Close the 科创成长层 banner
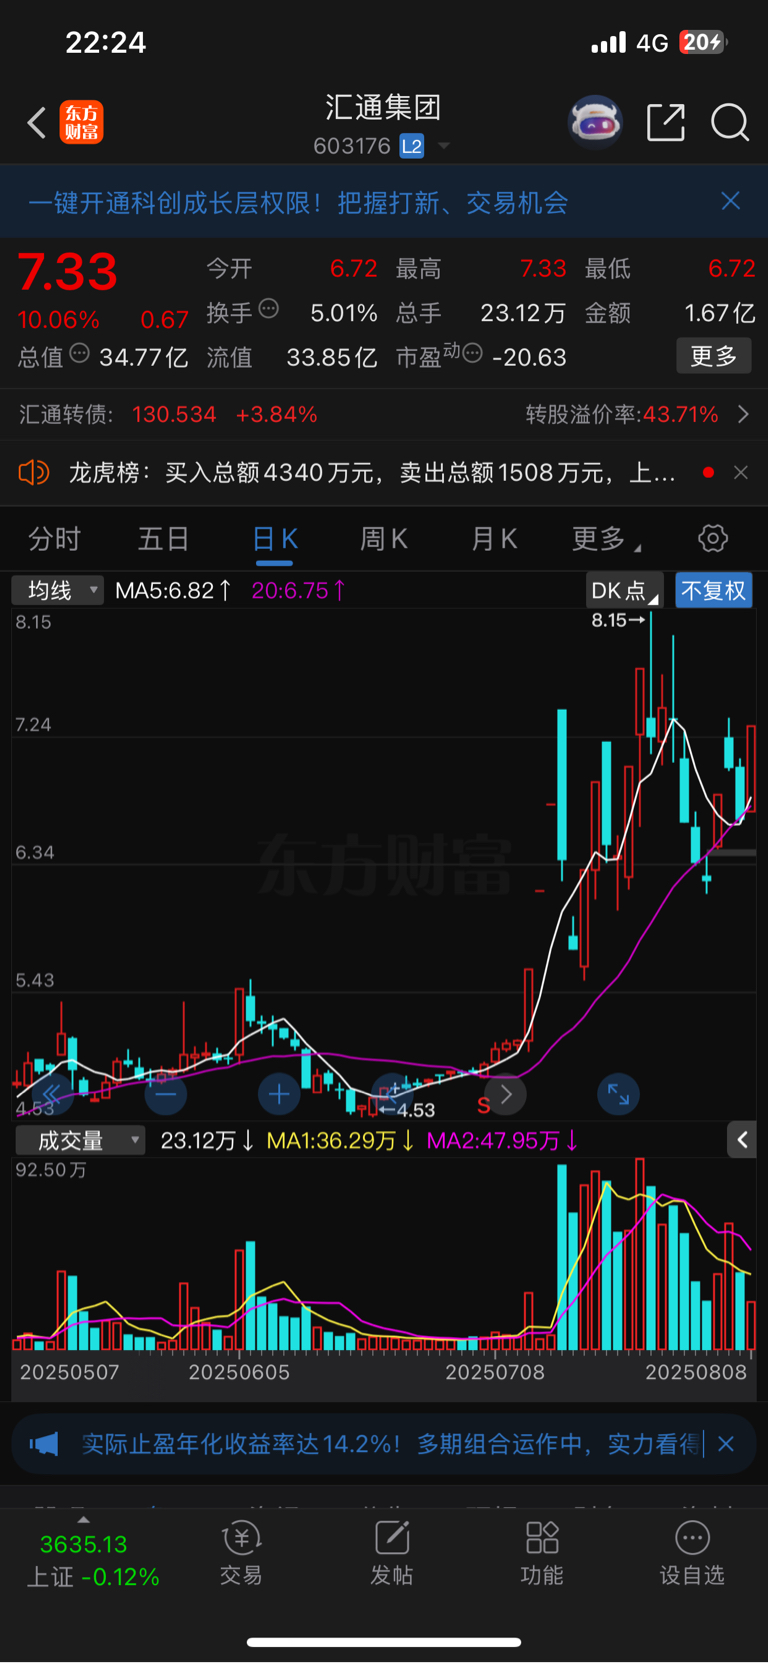Screen dimensions: 768x1663 [x=731, y=201]
